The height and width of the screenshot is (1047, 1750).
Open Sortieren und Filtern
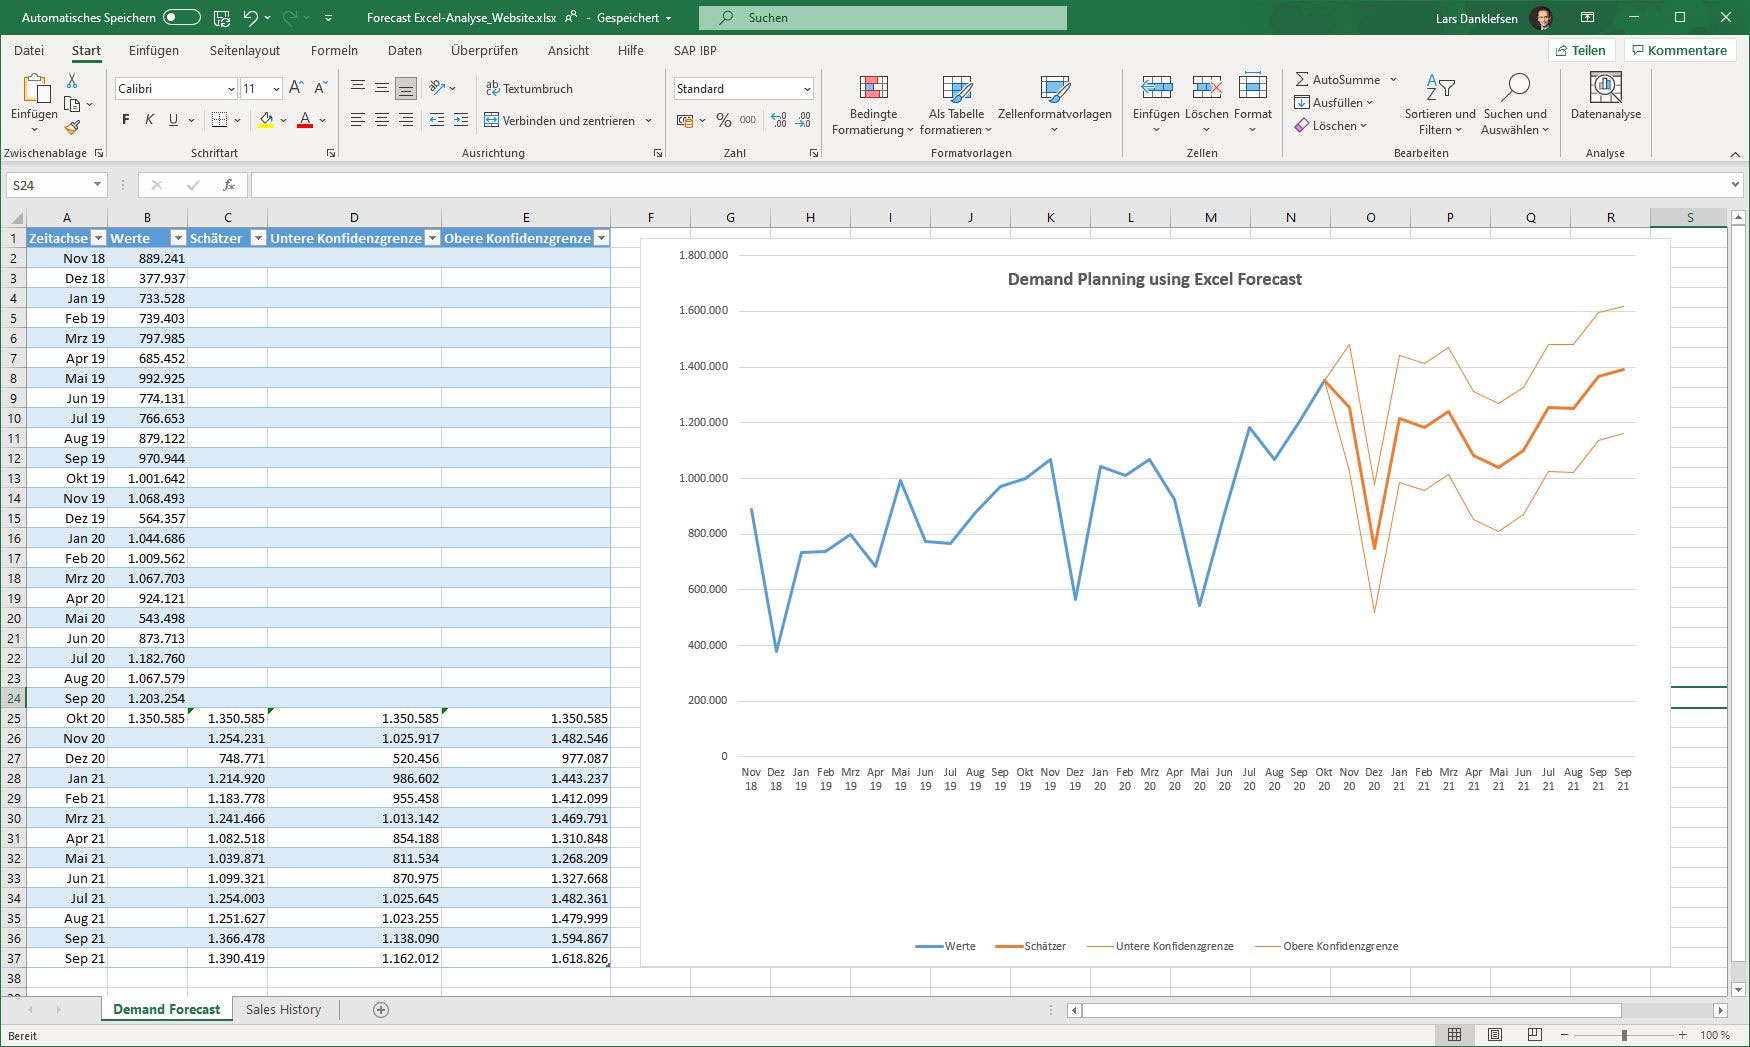pyautogui.click(x=1438, y=105)
